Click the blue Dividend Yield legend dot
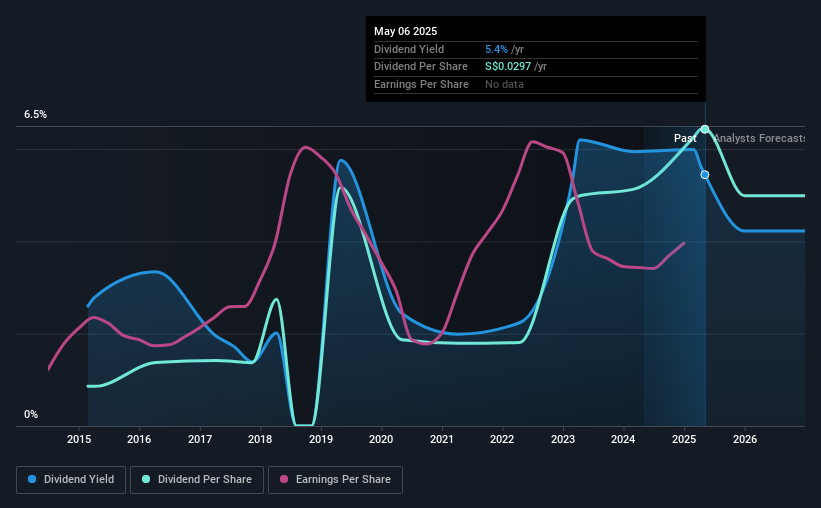 [32, 479]
